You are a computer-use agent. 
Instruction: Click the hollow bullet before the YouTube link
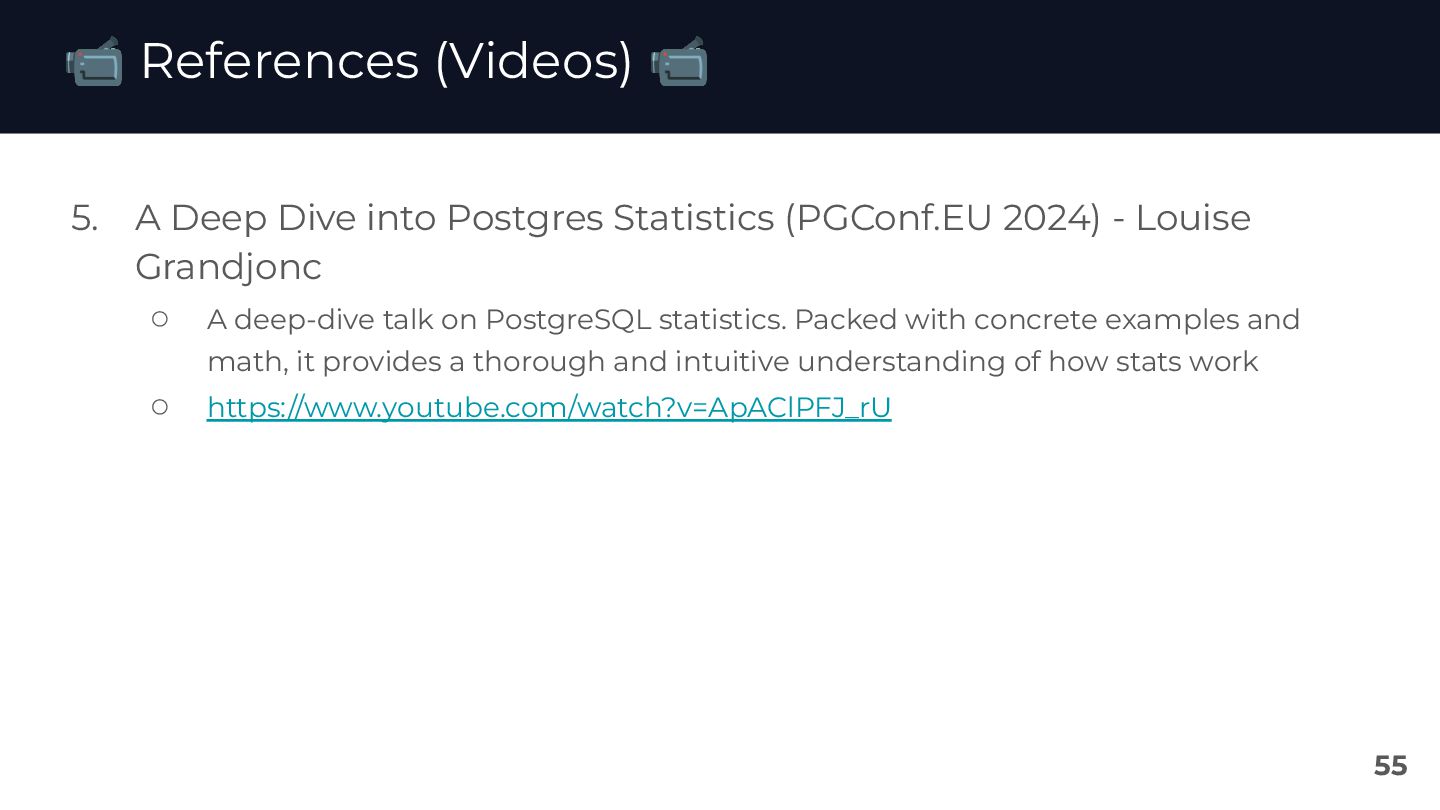pos(159,407)
